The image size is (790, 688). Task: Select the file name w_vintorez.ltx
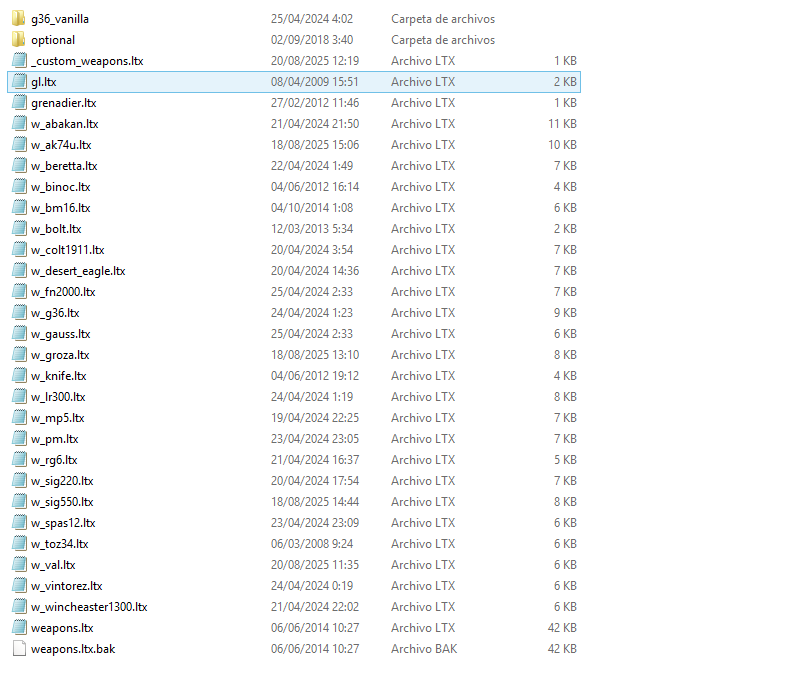click(x=67, y=586)
